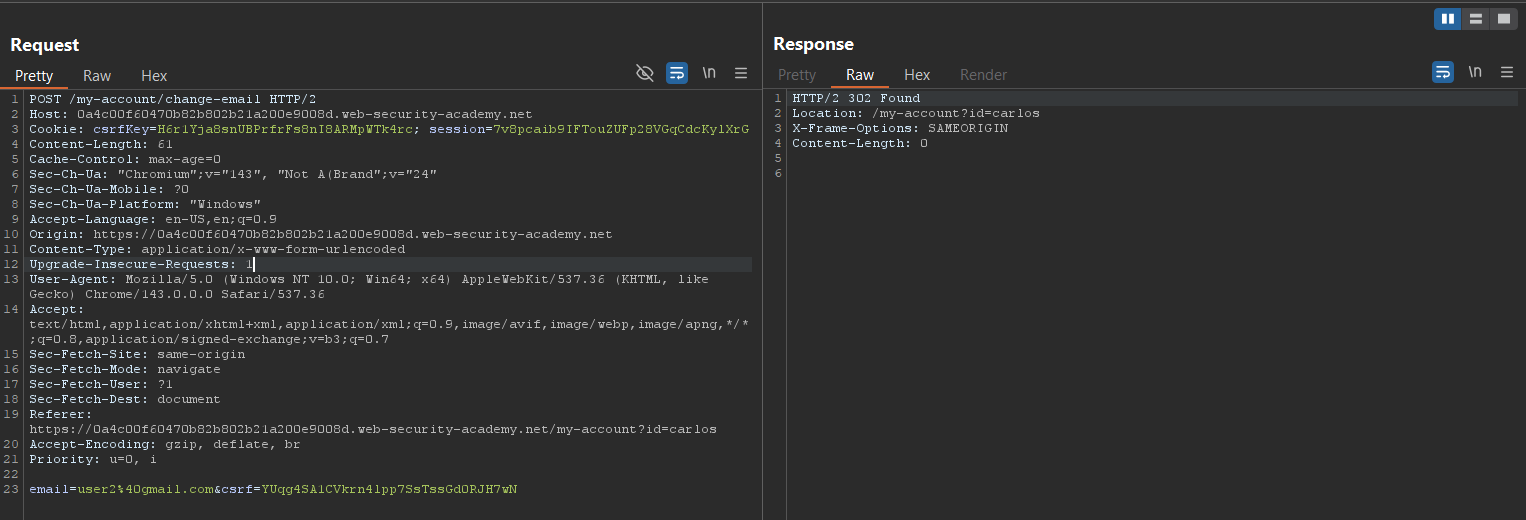
Task: Click Cache-Control: max-age=0 header
Action: [x=125, y=159]
